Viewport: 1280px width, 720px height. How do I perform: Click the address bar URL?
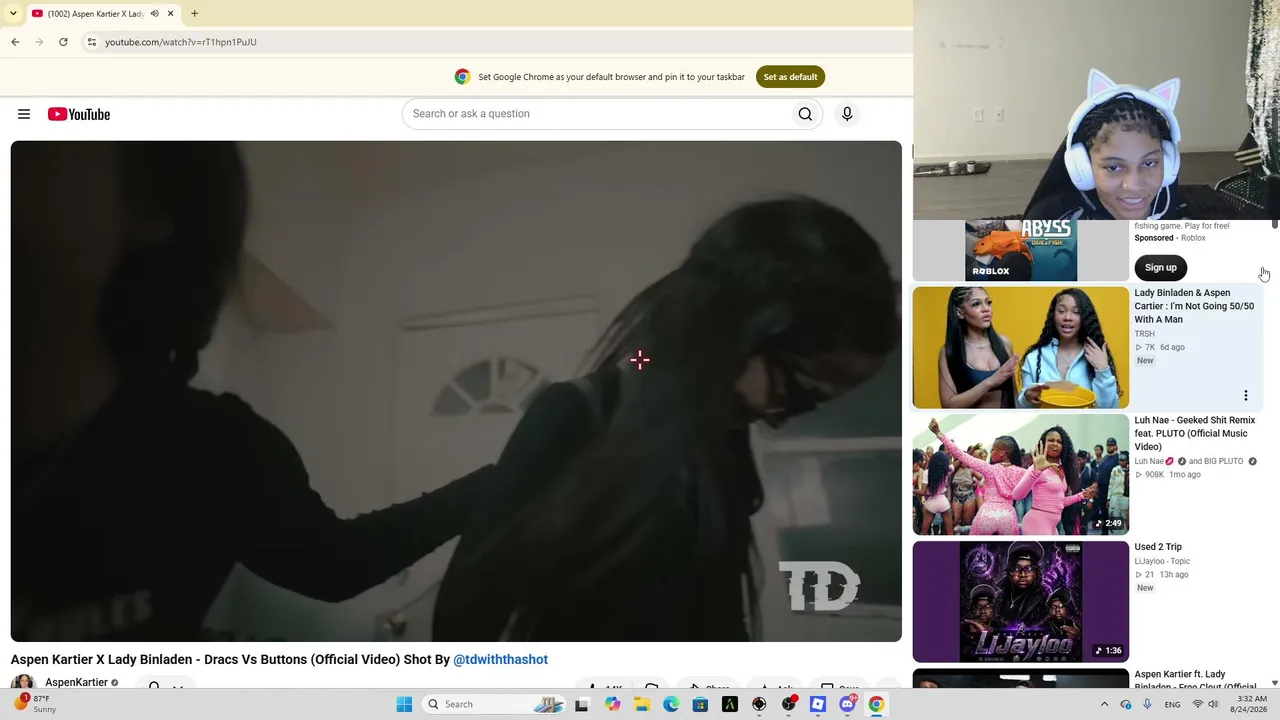click(180, 42)
